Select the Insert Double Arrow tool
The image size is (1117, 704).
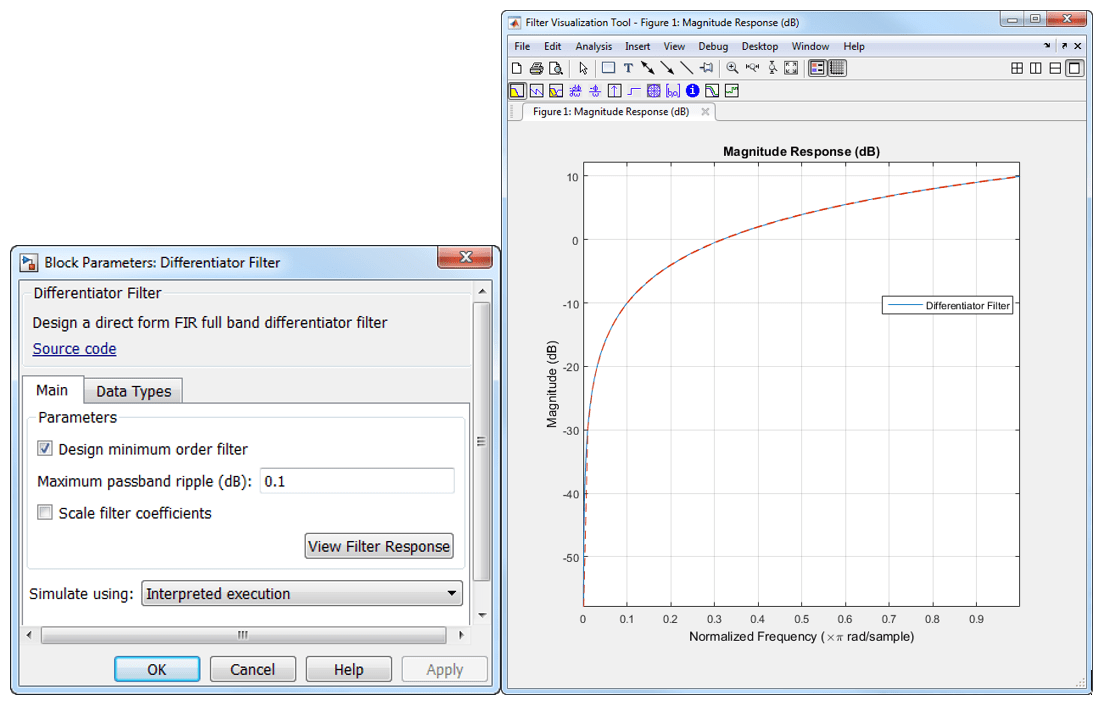point(648,68)
